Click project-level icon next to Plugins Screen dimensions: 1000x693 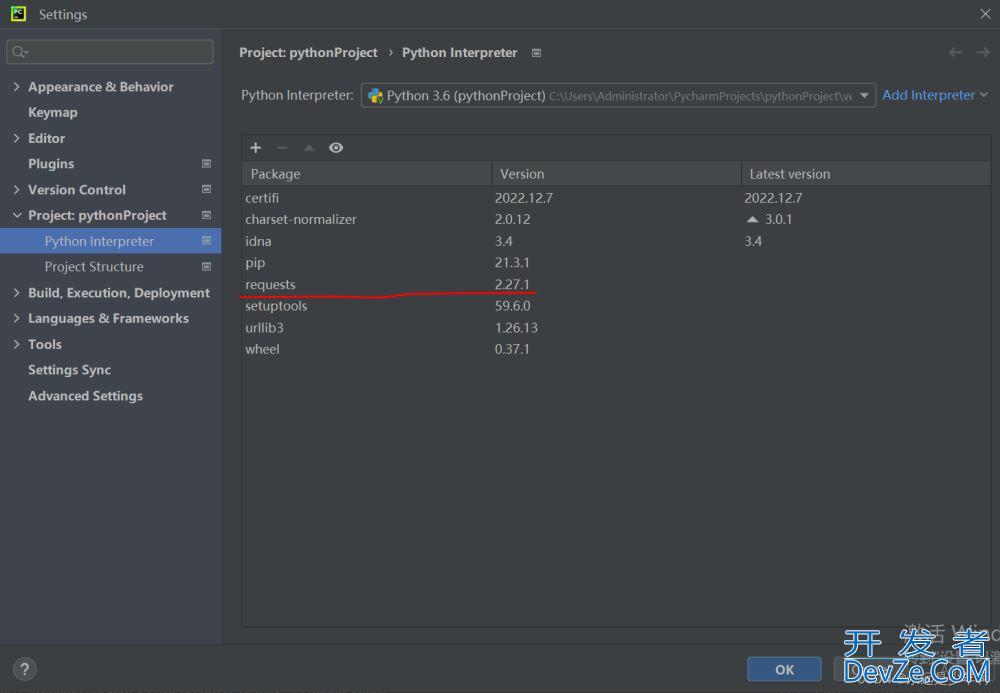[x=207, y=164]
